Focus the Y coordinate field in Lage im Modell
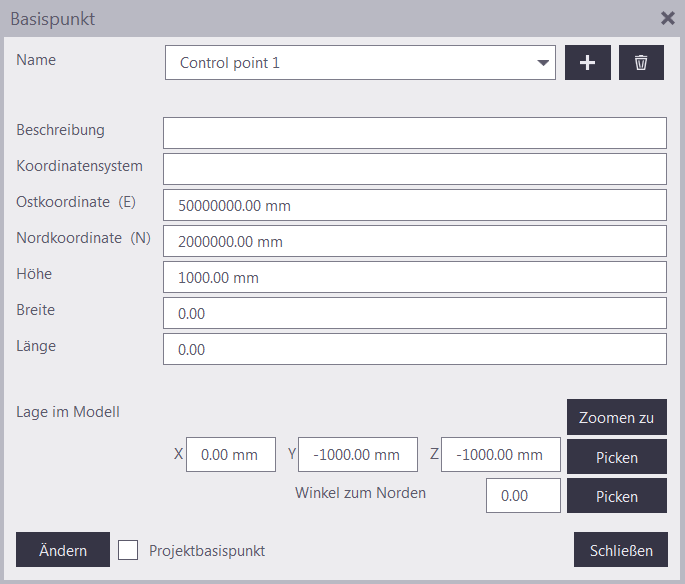 click(357, 454)
